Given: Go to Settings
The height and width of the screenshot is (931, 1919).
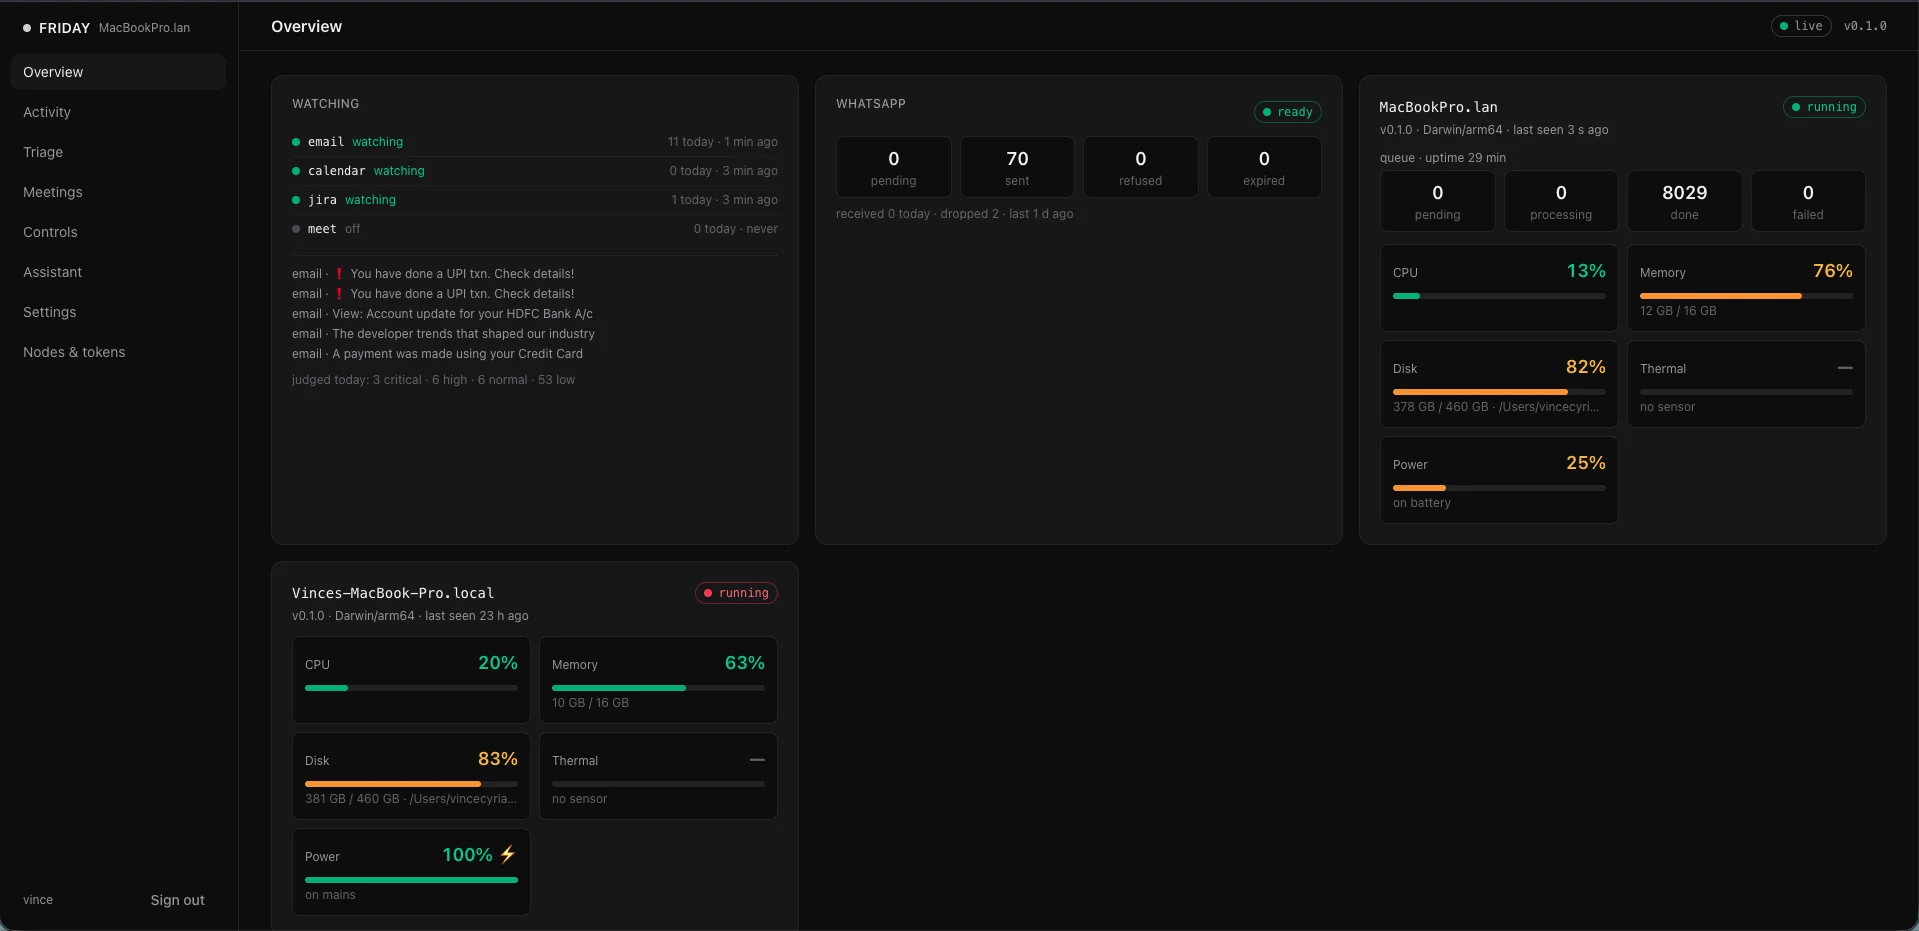Looking at the screenshot, I should 118,312.
